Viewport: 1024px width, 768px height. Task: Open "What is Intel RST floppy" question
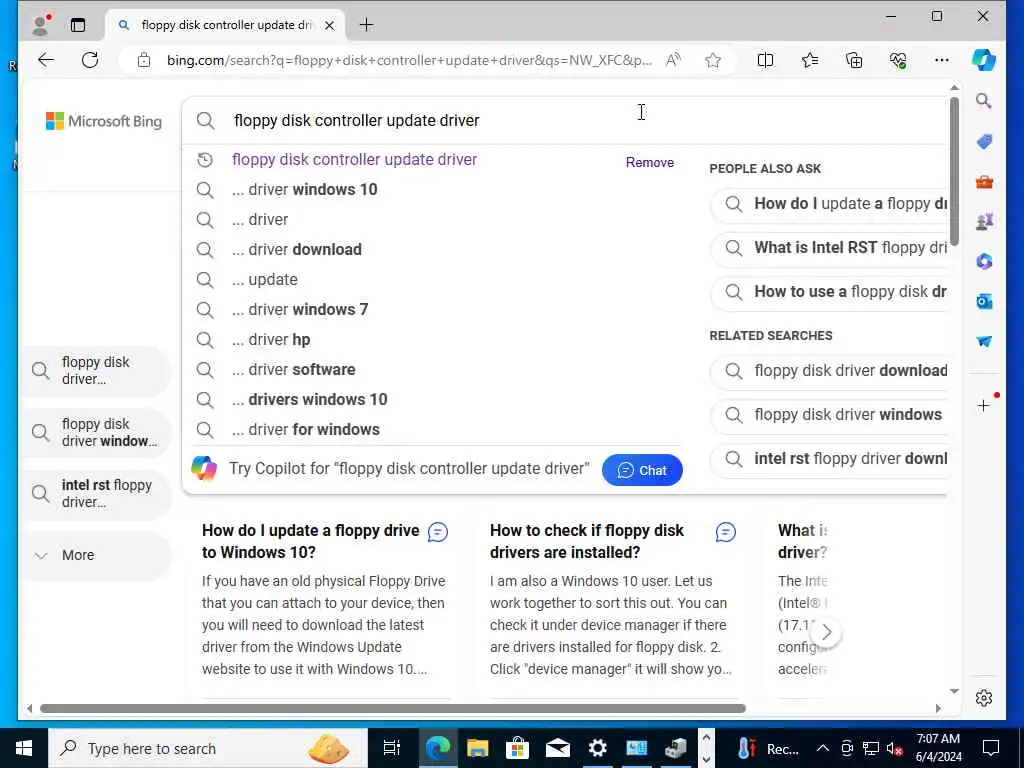coord(829,248)
